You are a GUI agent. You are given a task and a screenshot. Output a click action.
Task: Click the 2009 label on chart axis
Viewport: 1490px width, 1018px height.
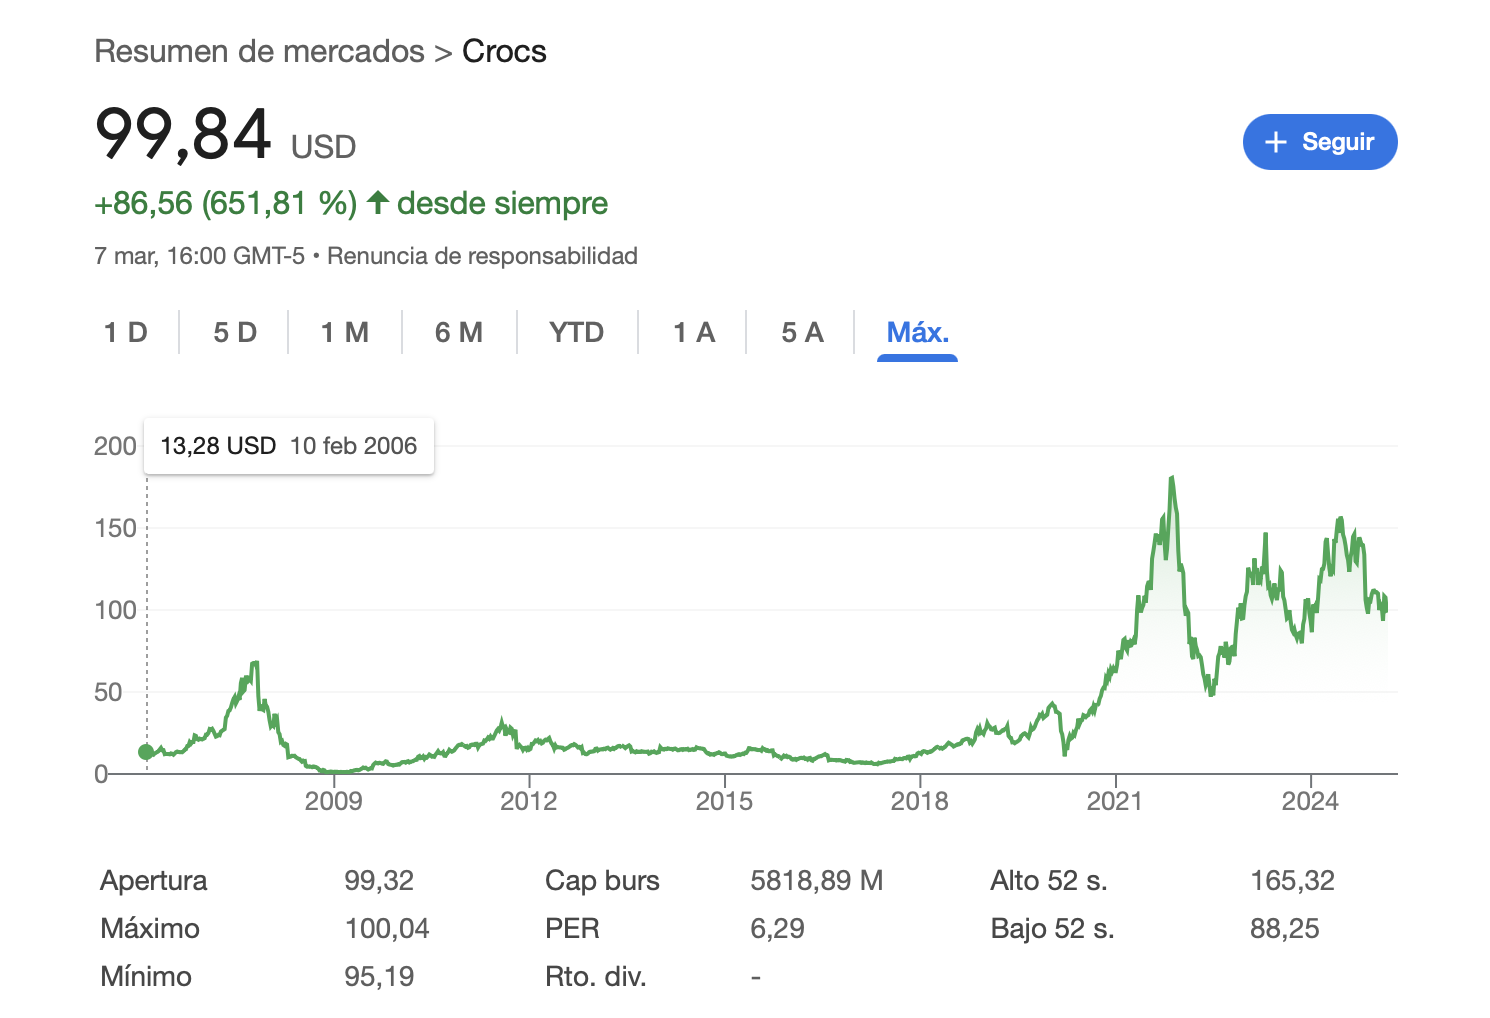[333, 801]
